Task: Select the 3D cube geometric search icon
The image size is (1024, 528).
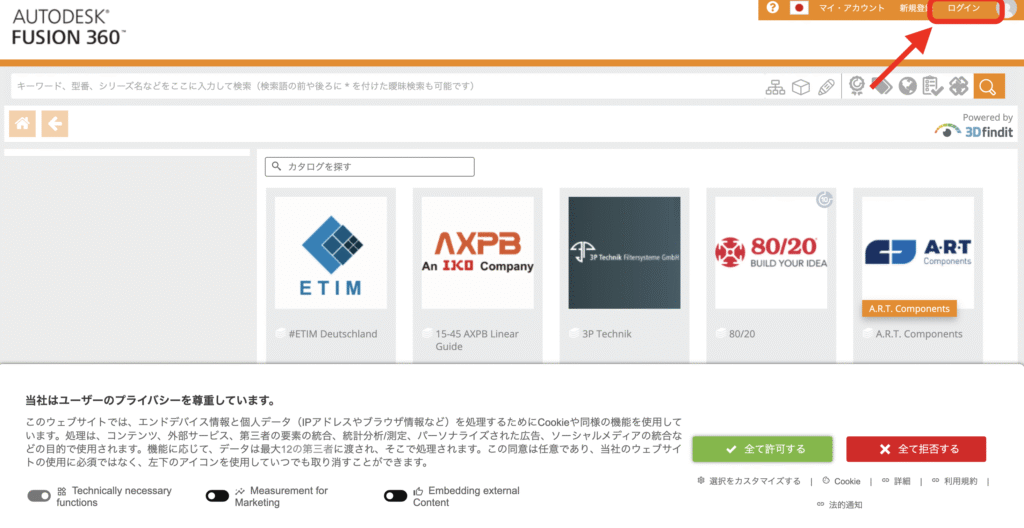Action: (800, 87)
